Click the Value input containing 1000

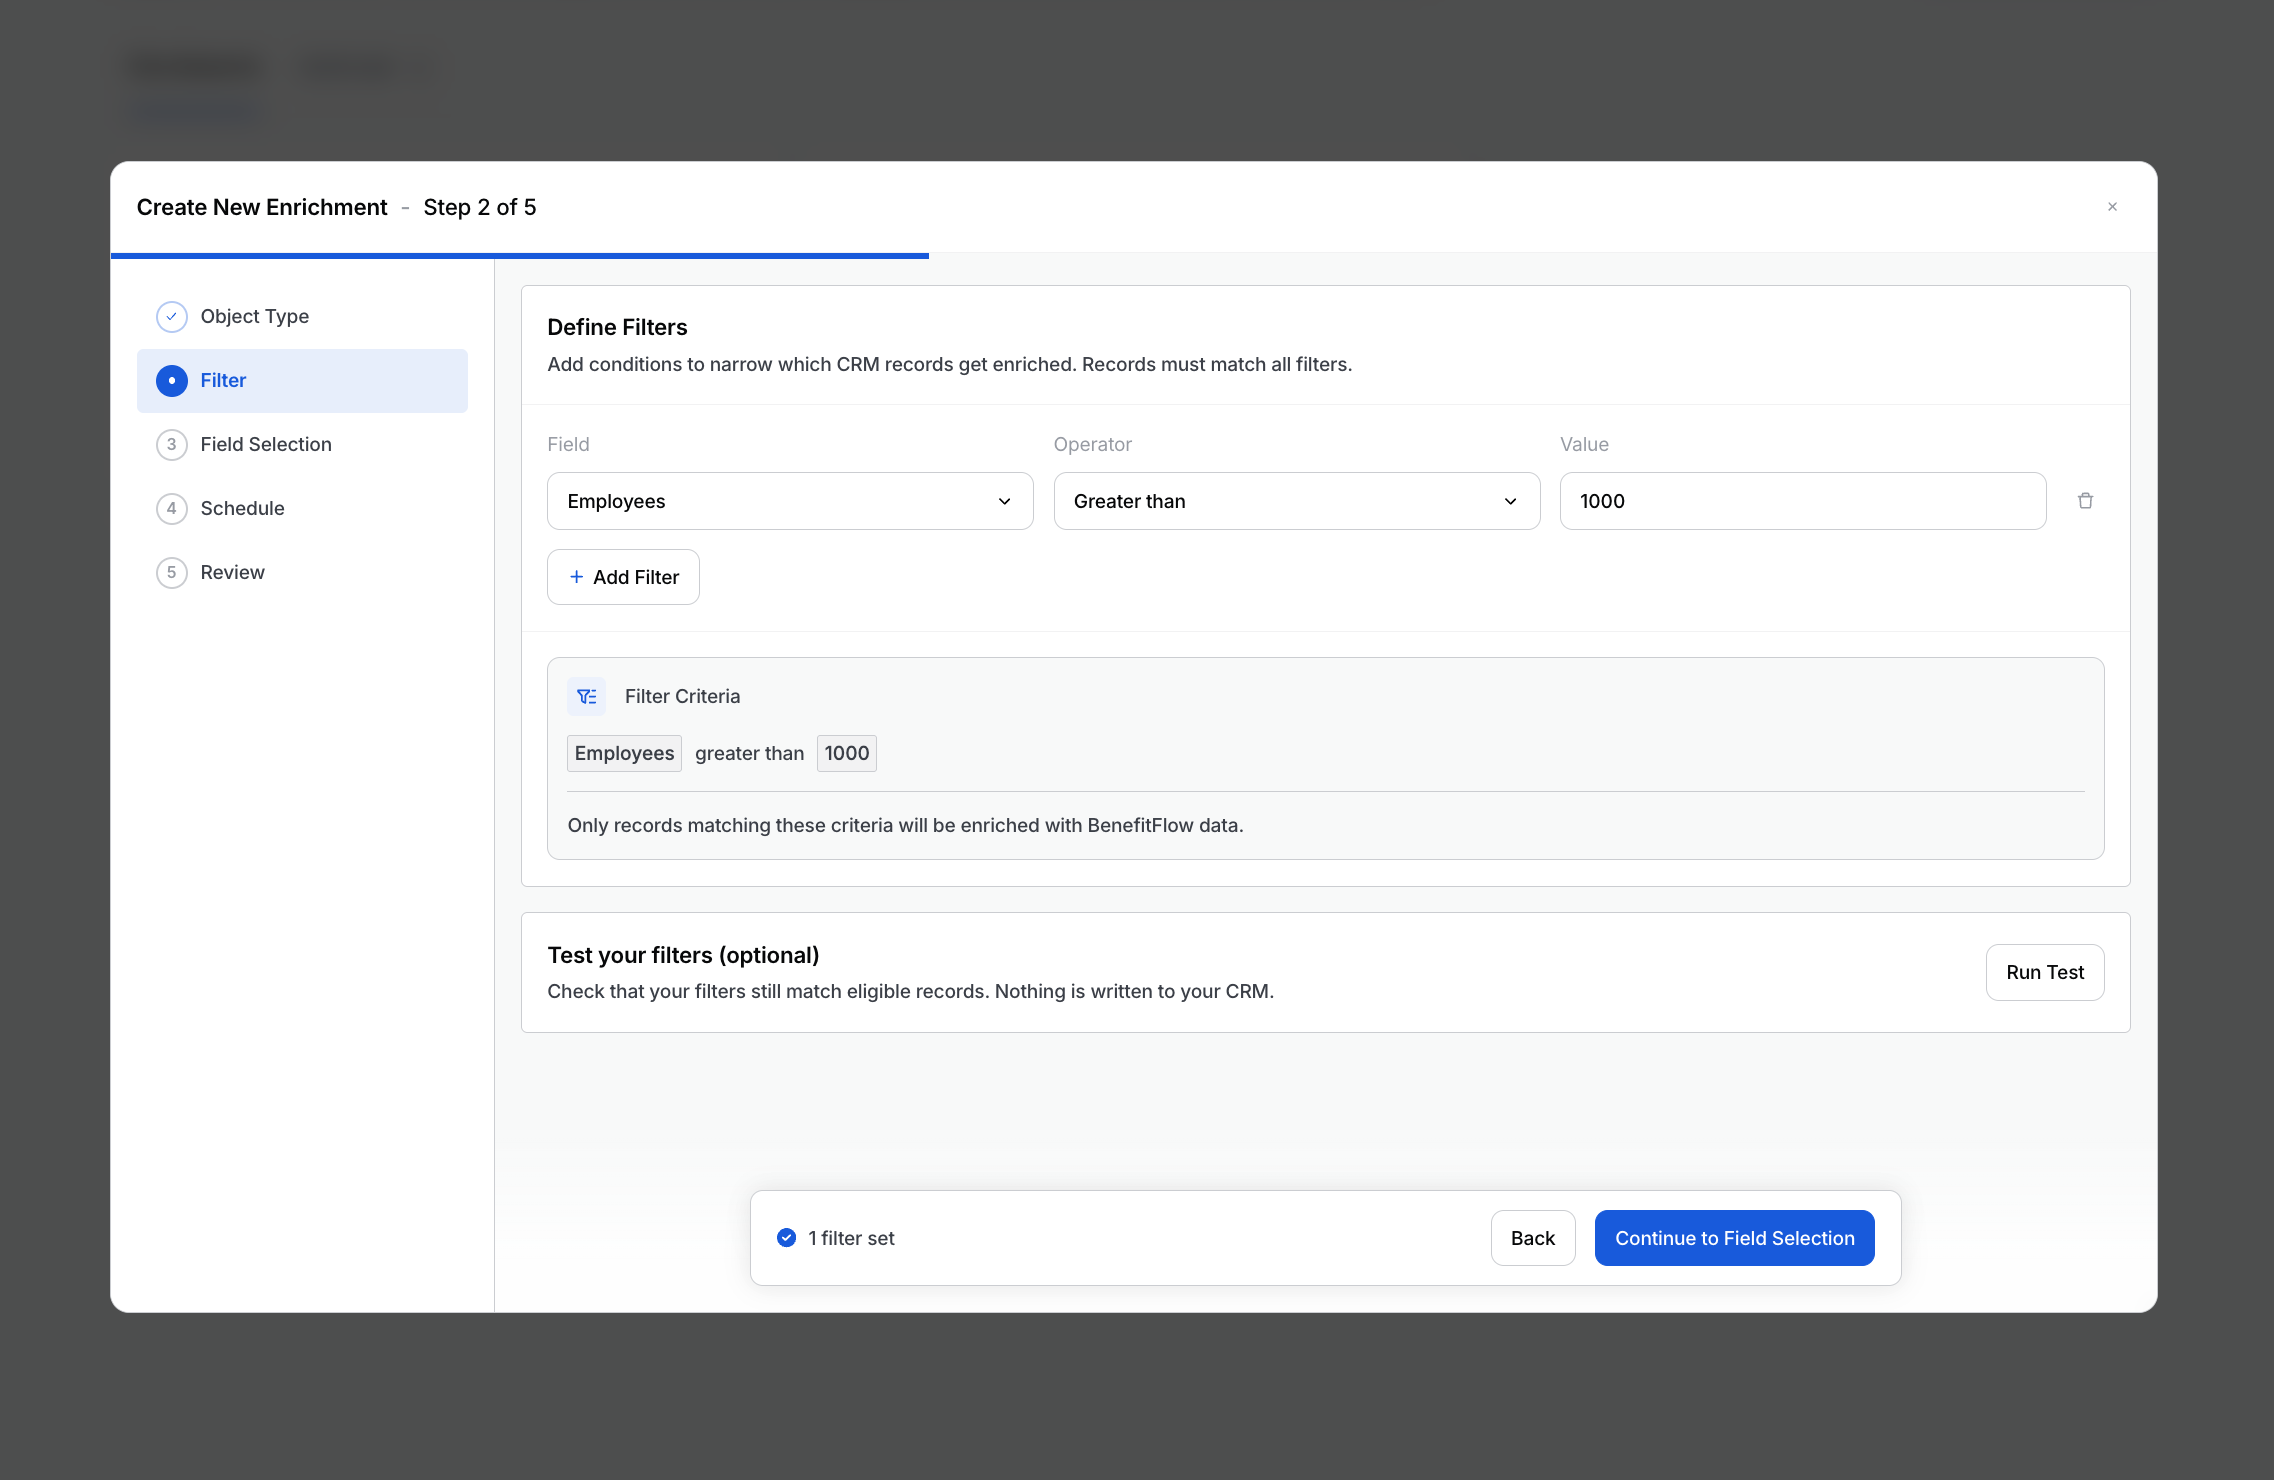click(1802, 501)
